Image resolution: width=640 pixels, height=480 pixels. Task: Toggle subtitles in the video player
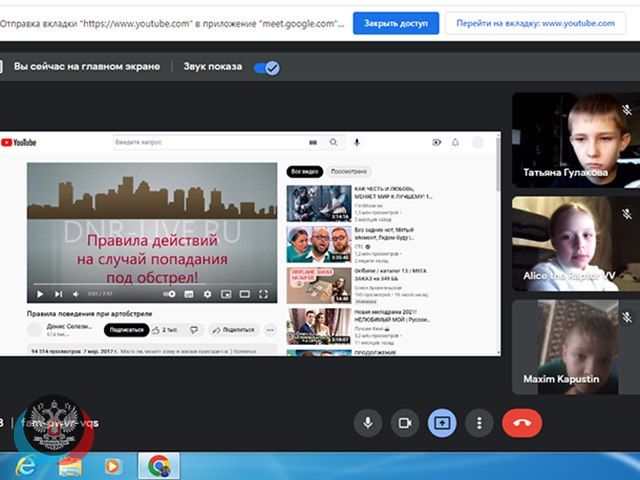click(189, 294)
